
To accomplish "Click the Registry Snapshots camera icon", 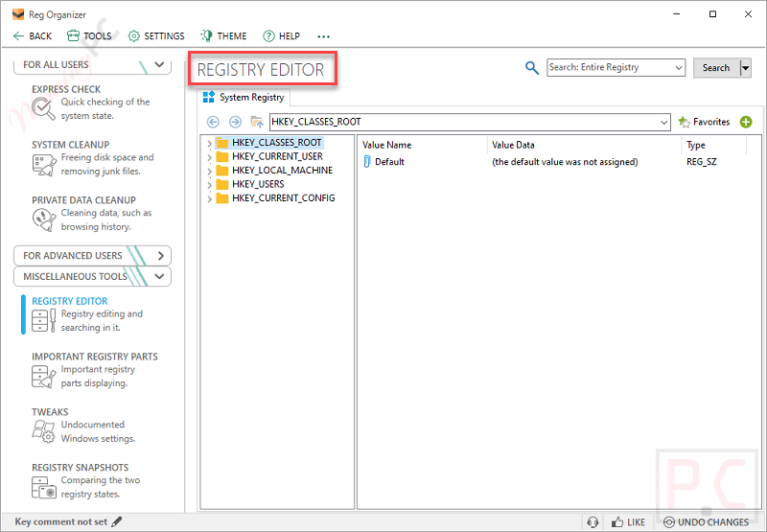I will [44, 488].
